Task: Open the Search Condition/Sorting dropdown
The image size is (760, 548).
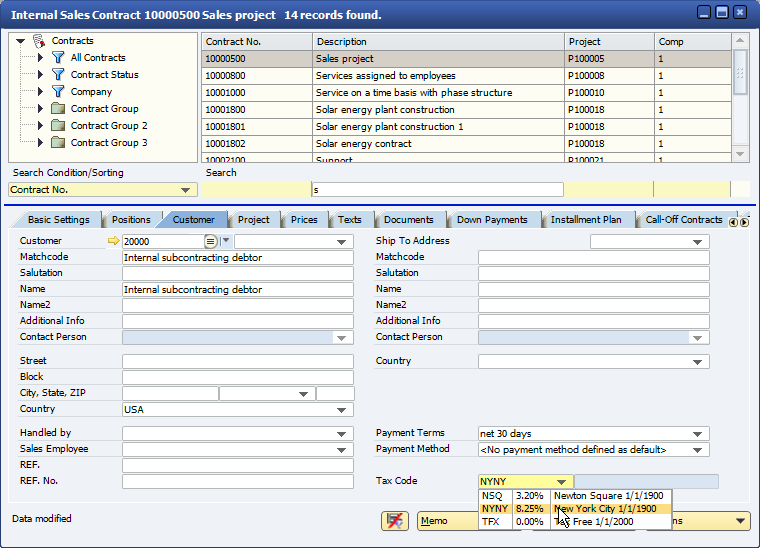Action: [x=185, y=190]
